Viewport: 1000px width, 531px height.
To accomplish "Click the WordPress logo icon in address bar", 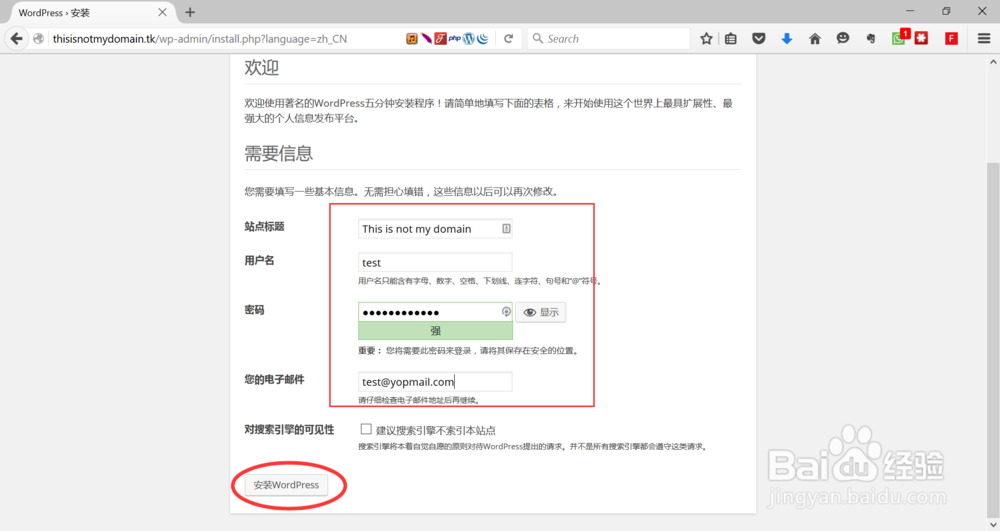I will pyautogui.click(x=469, y=39).
